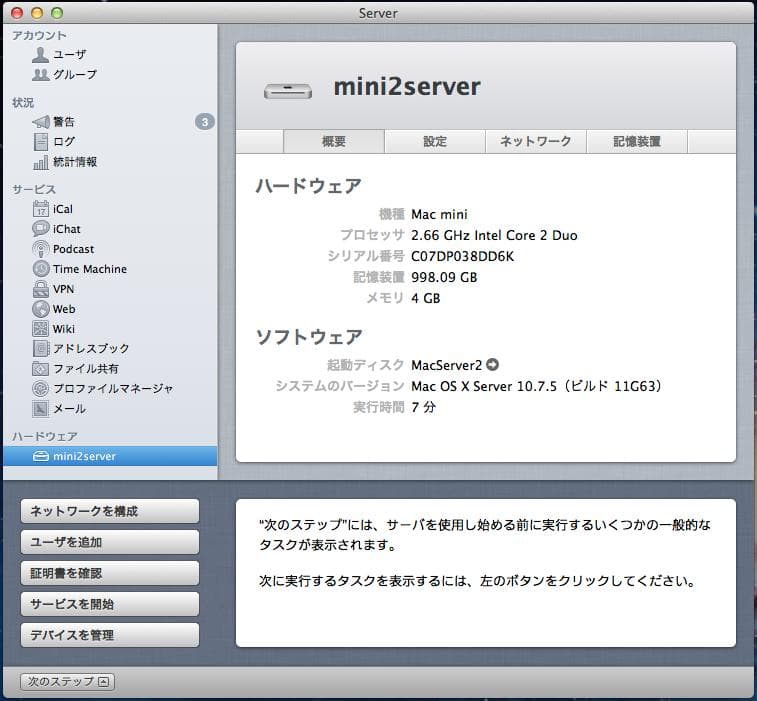Click the VPN lock icon
The image size is (757, 701).
pyautogui.click(x=41, y=289)
